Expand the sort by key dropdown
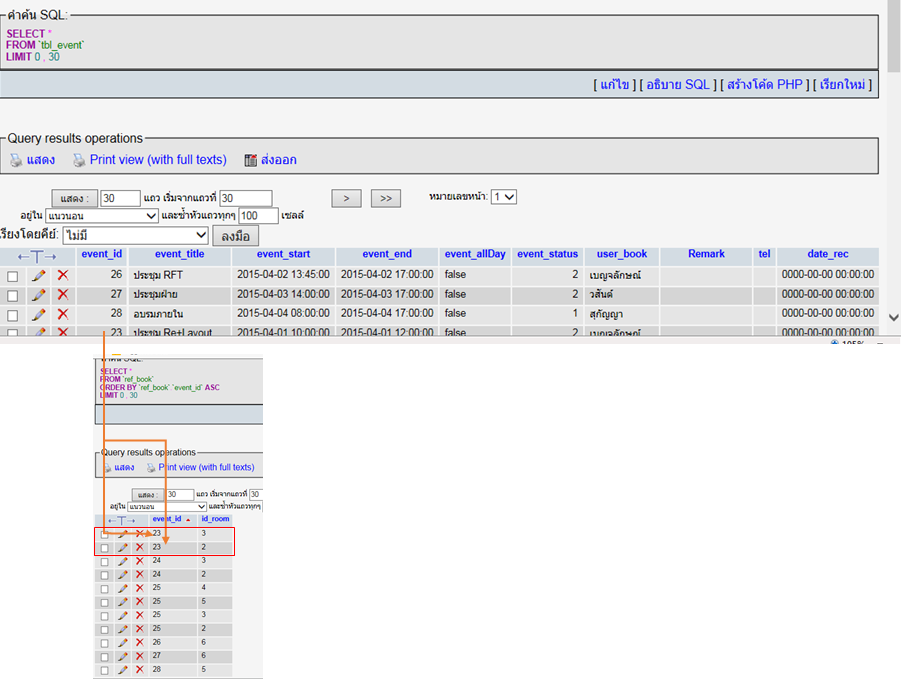This screenshot has width=901, height=679. [x=136, y=236]
